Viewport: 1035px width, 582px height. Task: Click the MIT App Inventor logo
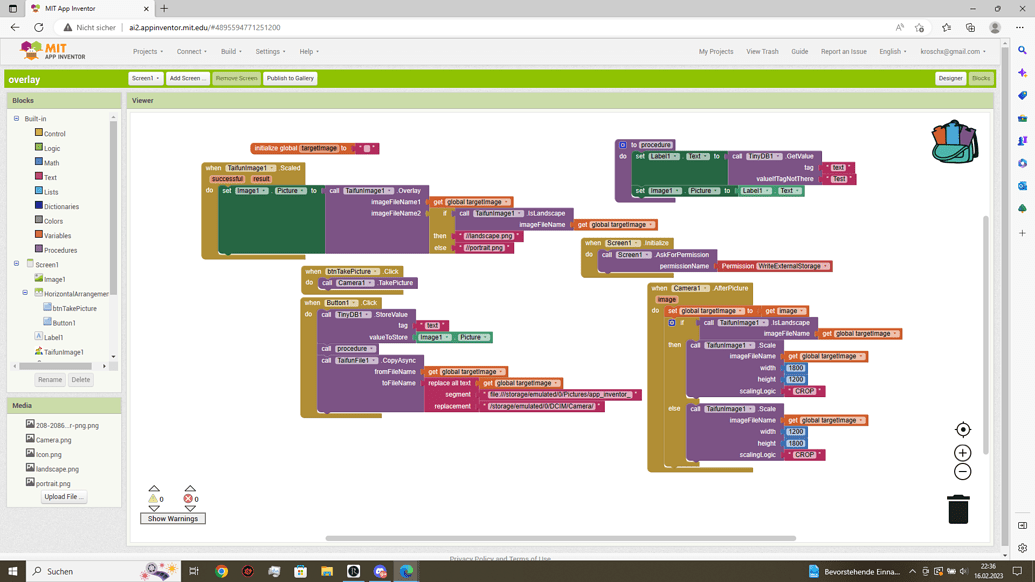[47, 51]
